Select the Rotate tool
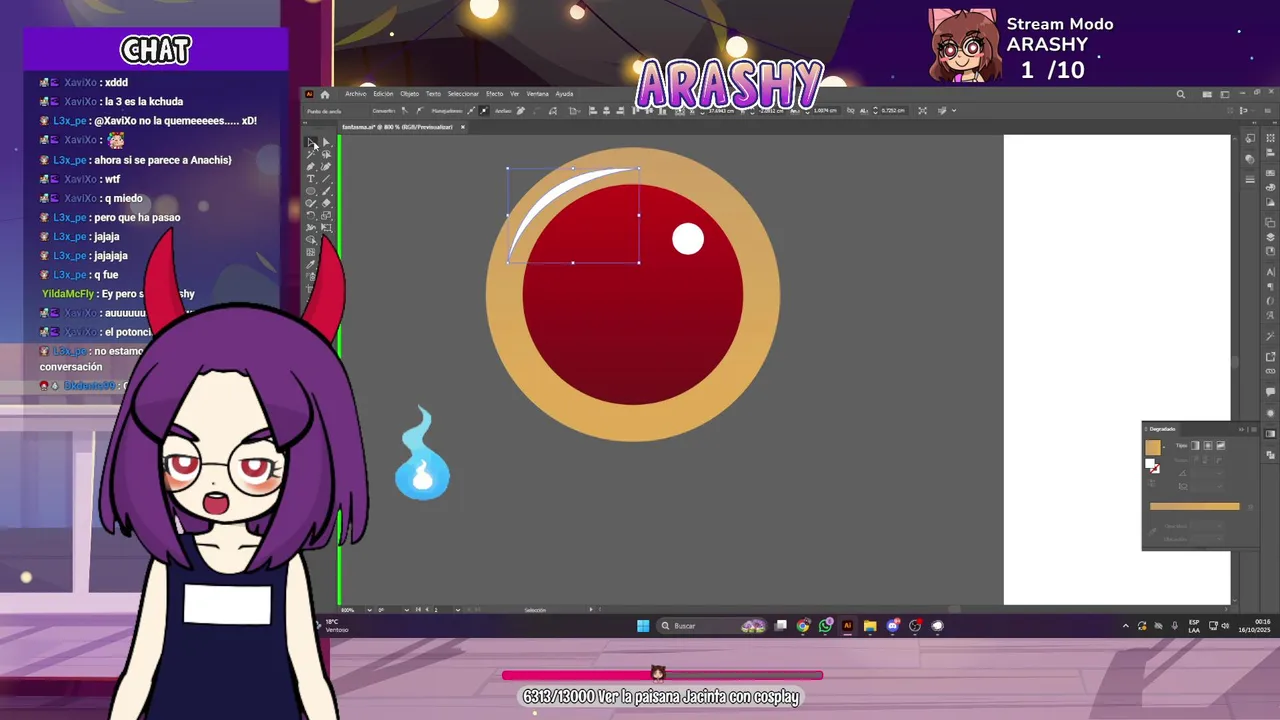This screenshot has height=720, width=1280. [x=311, y=215]
